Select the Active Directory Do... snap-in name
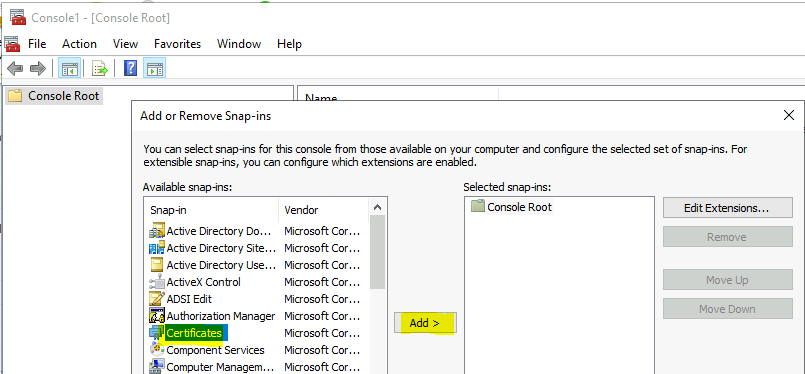This screenshot has width=805, height=374. (x=219, y=231)
